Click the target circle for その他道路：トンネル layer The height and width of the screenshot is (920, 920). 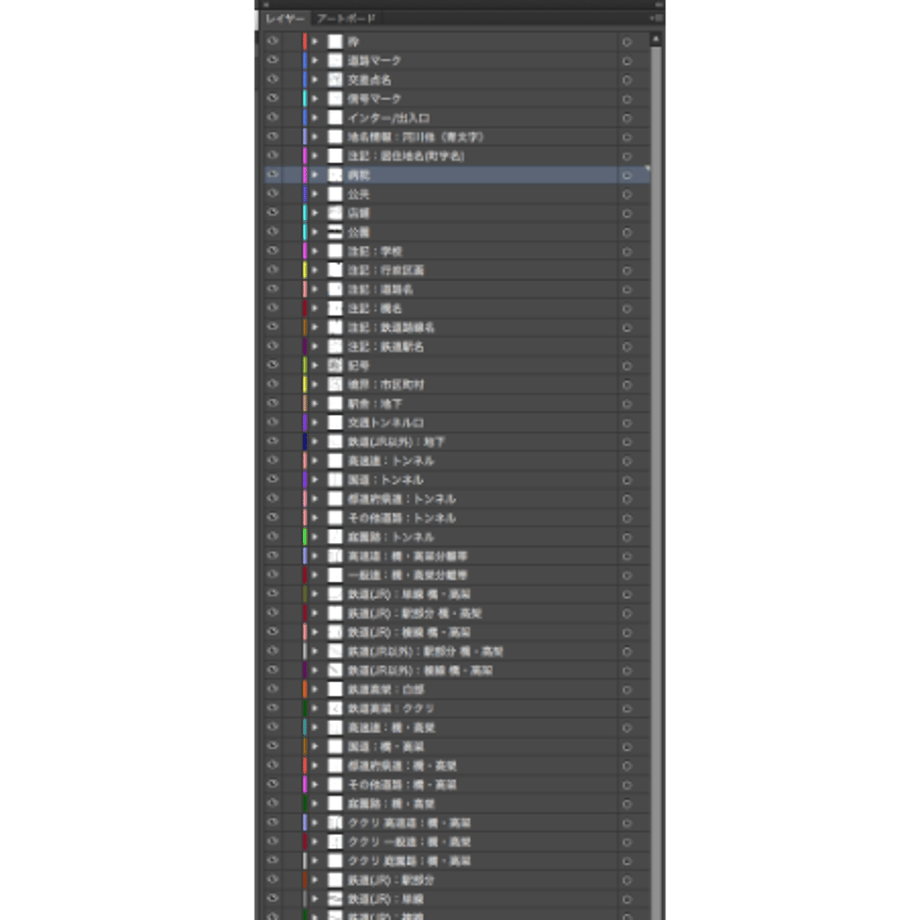point(627,518)
